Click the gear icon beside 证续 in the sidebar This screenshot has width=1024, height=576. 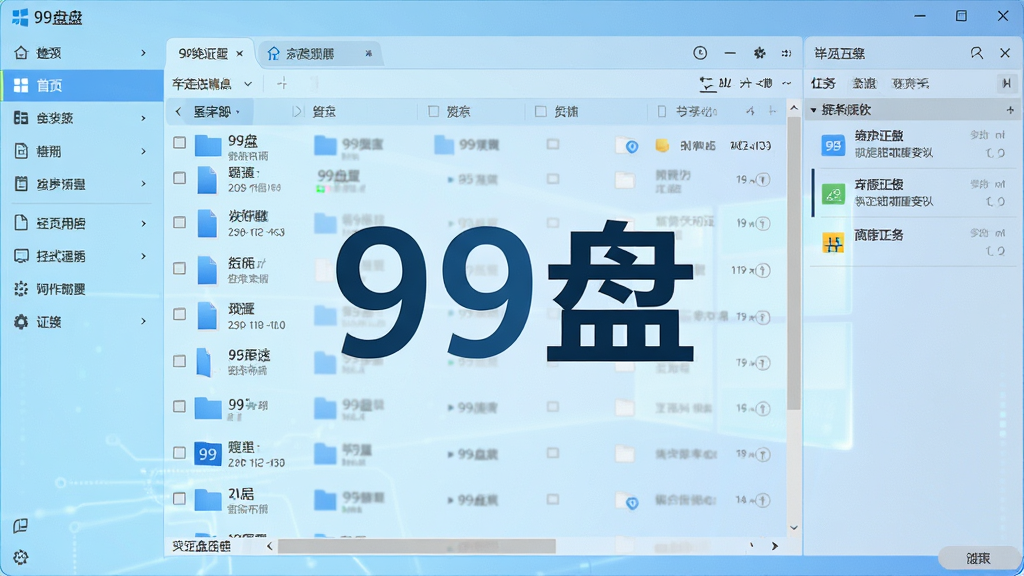[x=21, y=322]
